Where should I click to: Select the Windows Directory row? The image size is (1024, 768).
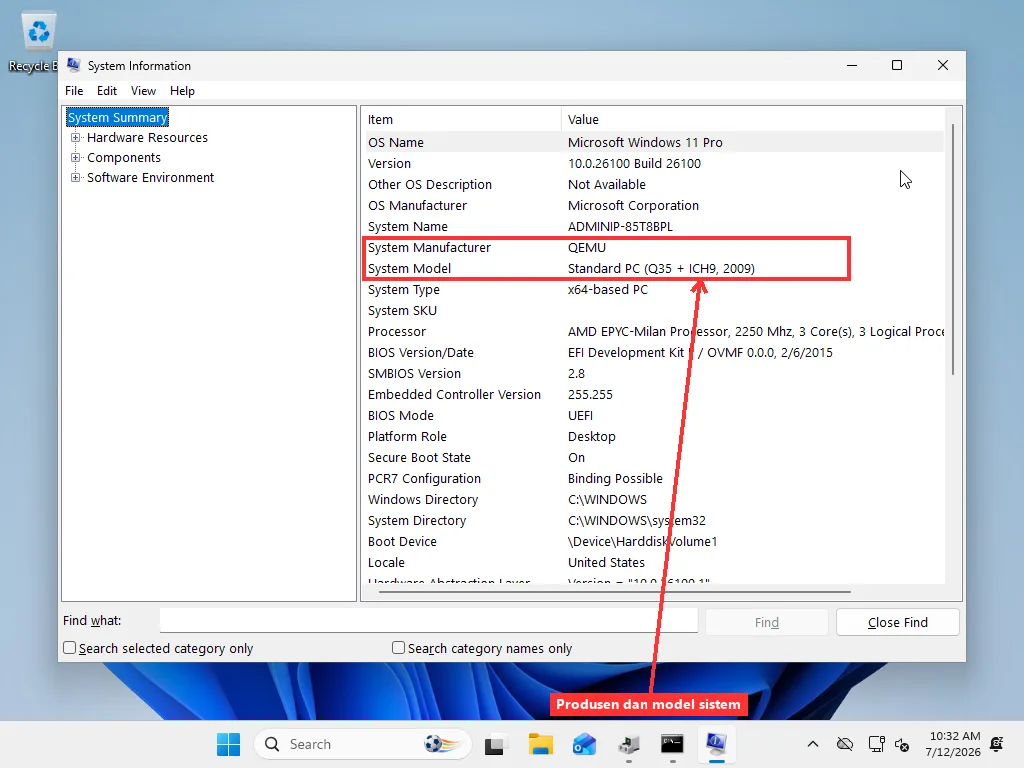pos(653,500)
